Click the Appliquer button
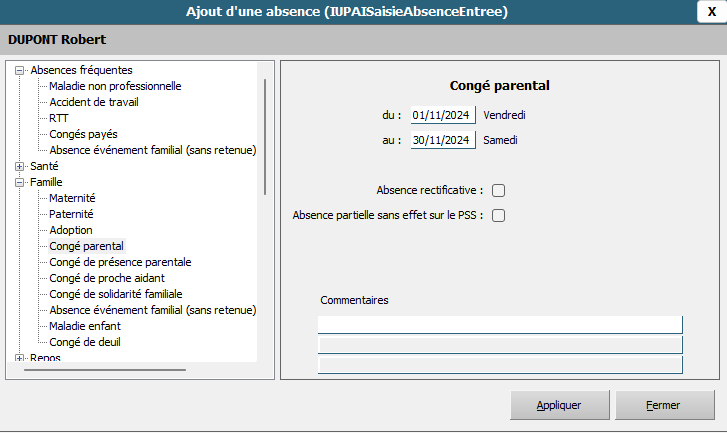The image size is (727, 433). [559, 406]
